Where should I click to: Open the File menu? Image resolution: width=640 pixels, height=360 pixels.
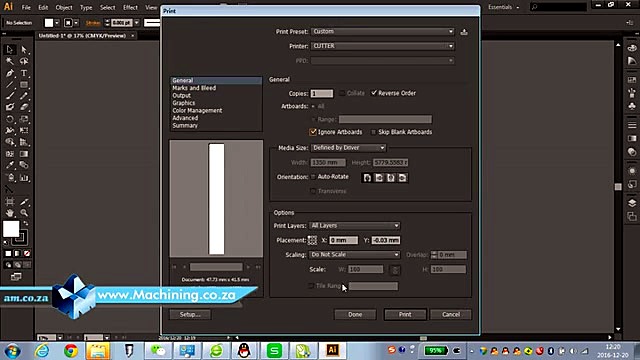26,7
